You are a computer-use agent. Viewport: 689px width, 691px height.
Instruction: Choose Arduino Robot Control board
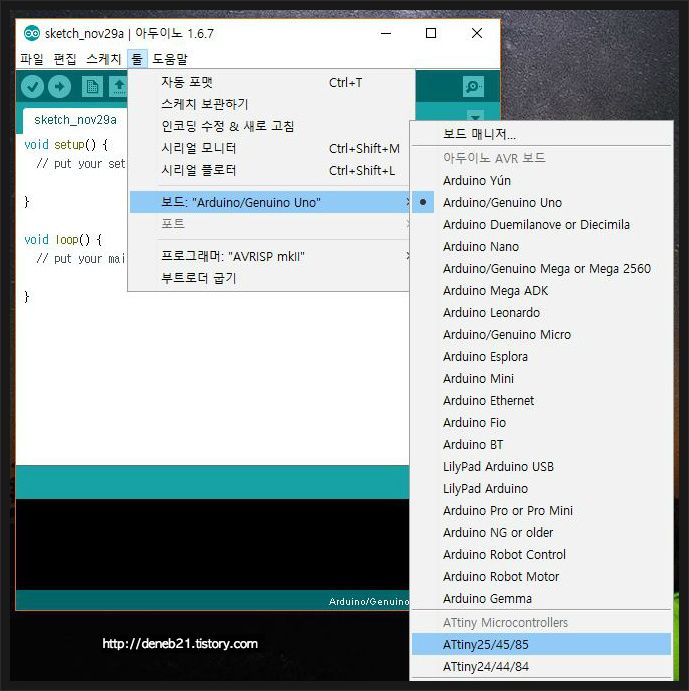pos(541,554)
